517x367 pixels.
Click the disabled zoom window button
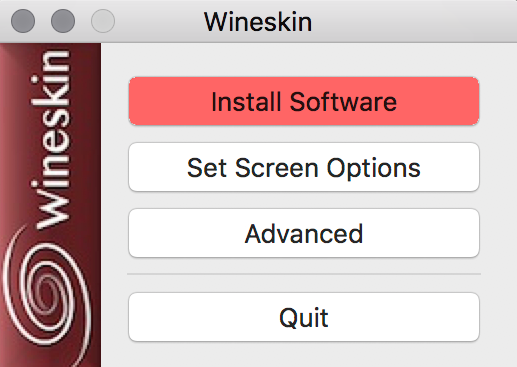(x=103, y=21)
